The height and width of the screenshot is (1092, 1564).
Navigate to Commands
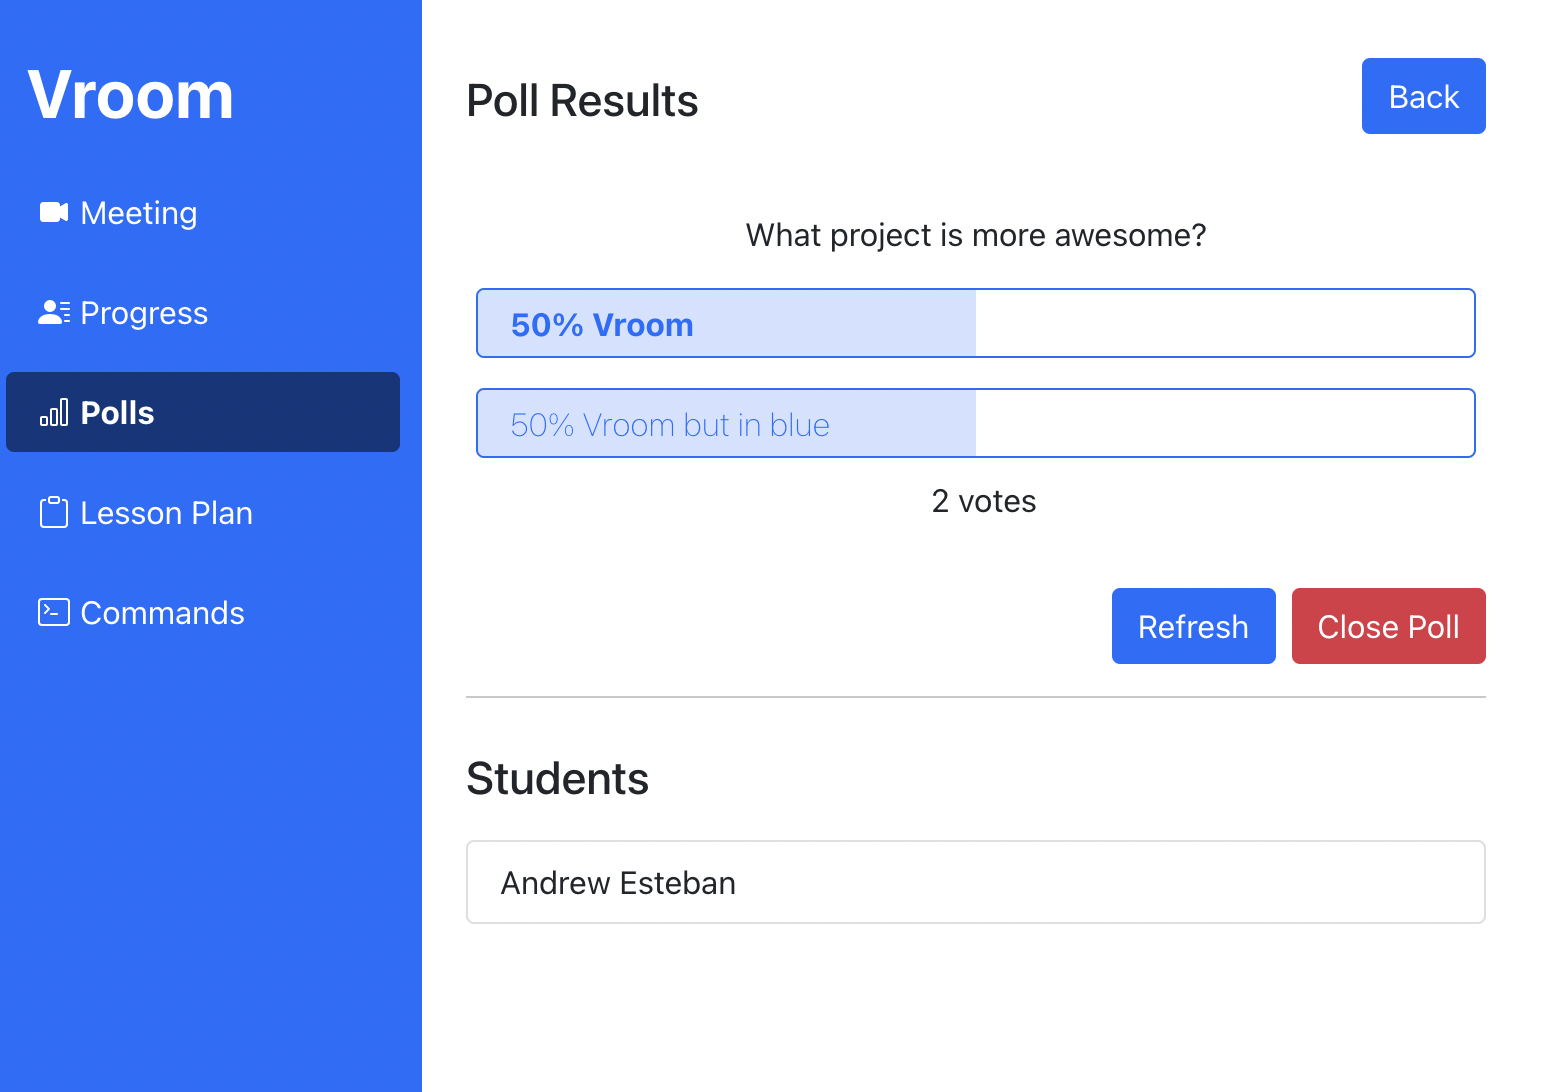point(162,613)
